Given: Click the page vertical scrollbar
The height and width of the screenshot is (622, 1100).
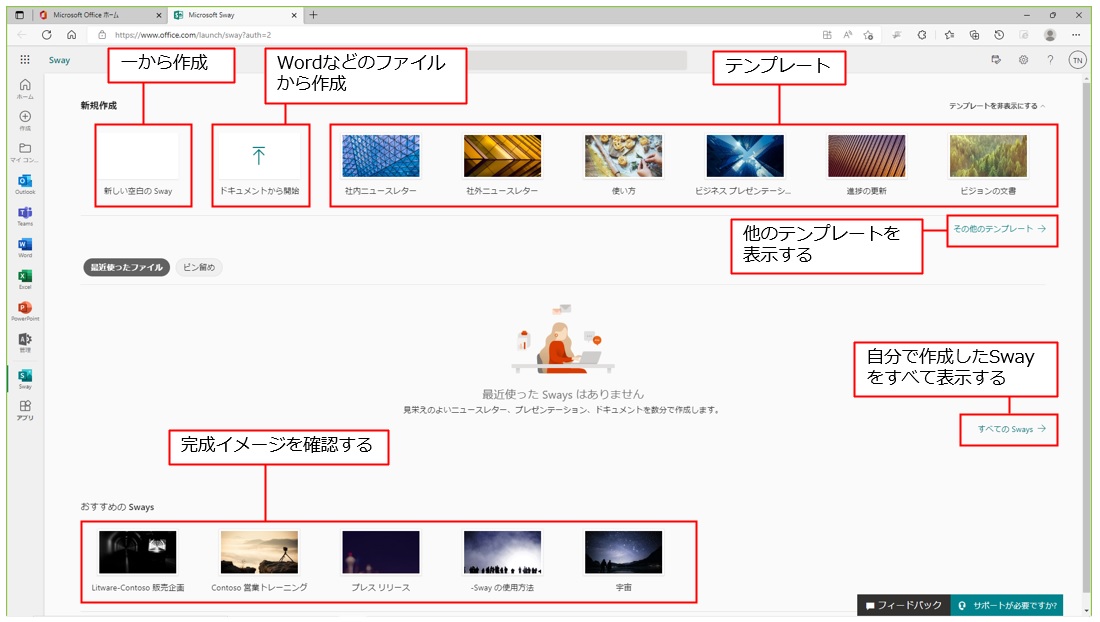Looking at the screenshot, I should coord(1086,337).
